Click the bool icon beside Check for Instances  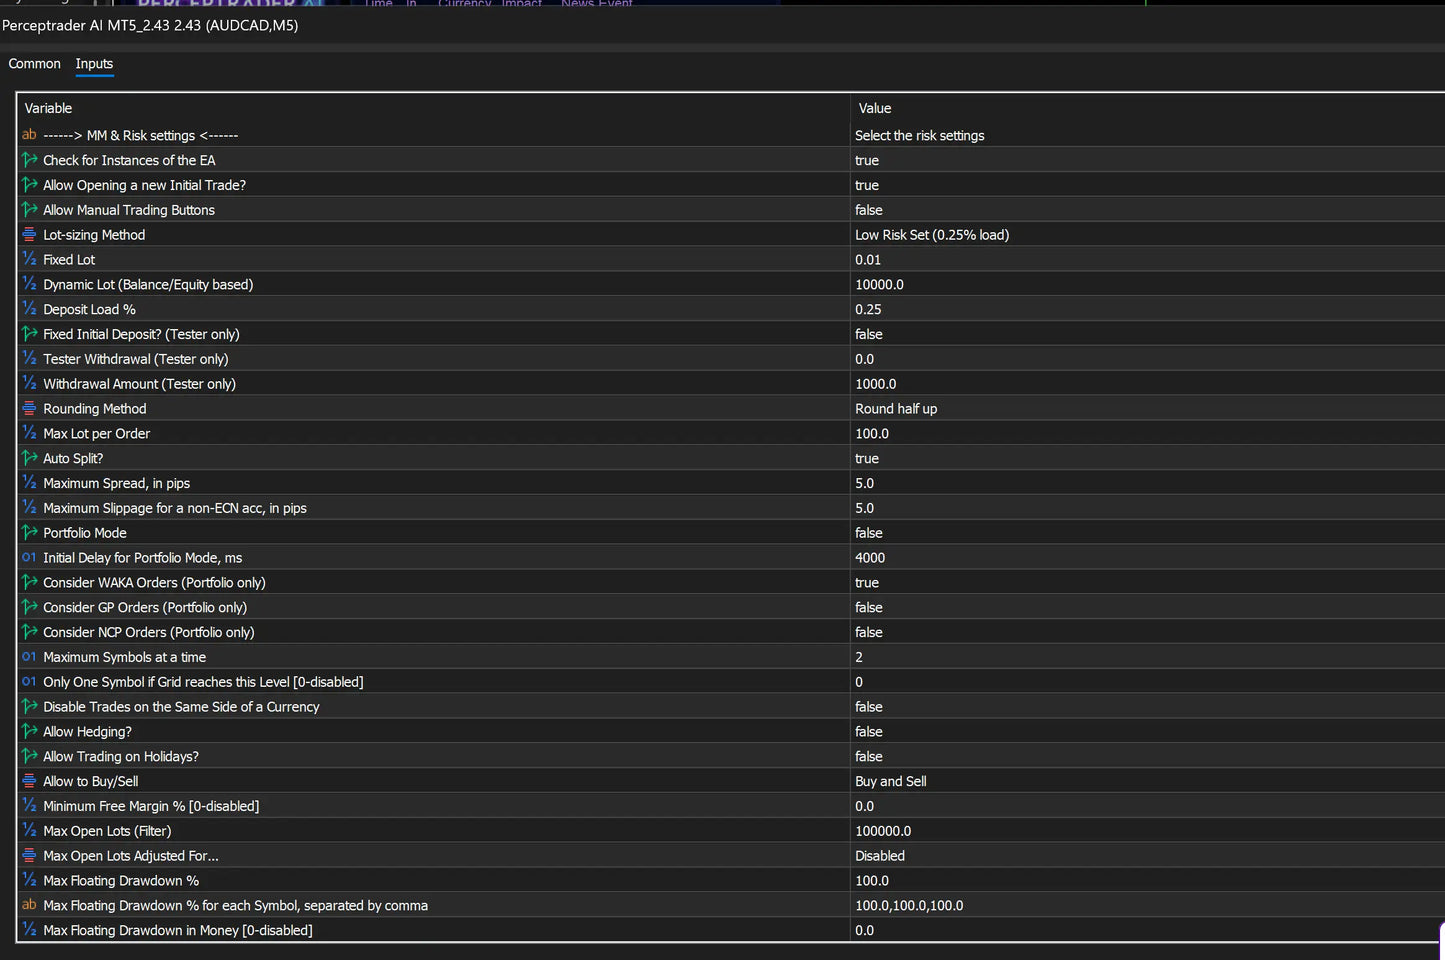click(29, 160)
